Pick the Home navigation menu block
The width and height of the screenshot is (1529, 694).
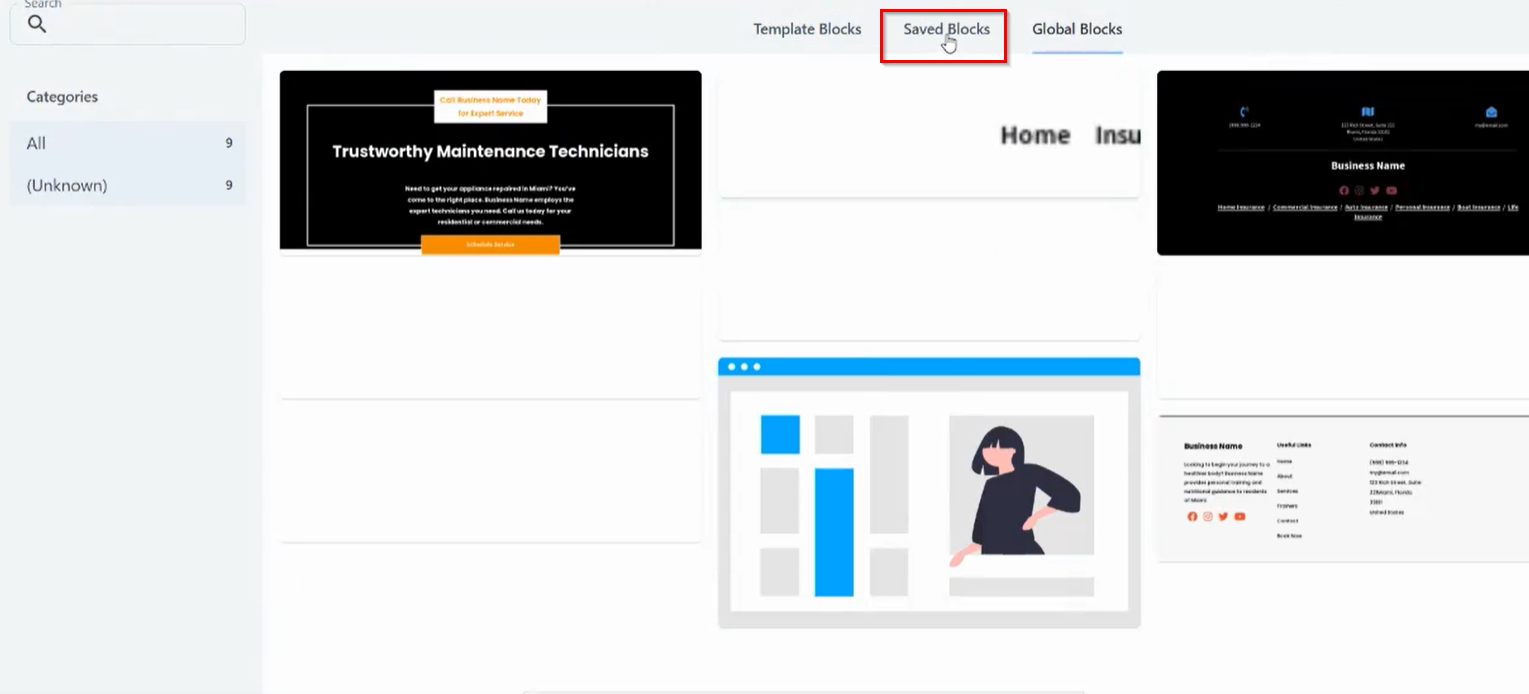tap(929, 135)
